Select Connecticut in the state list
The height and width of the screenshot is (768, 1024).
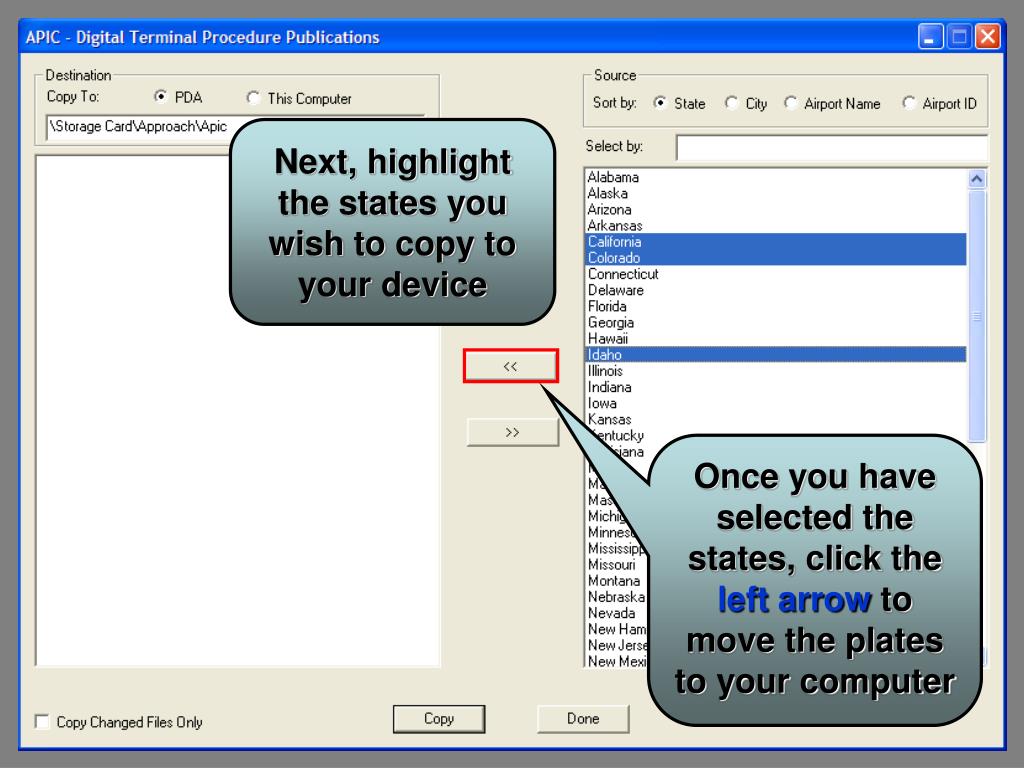point(776,274)
